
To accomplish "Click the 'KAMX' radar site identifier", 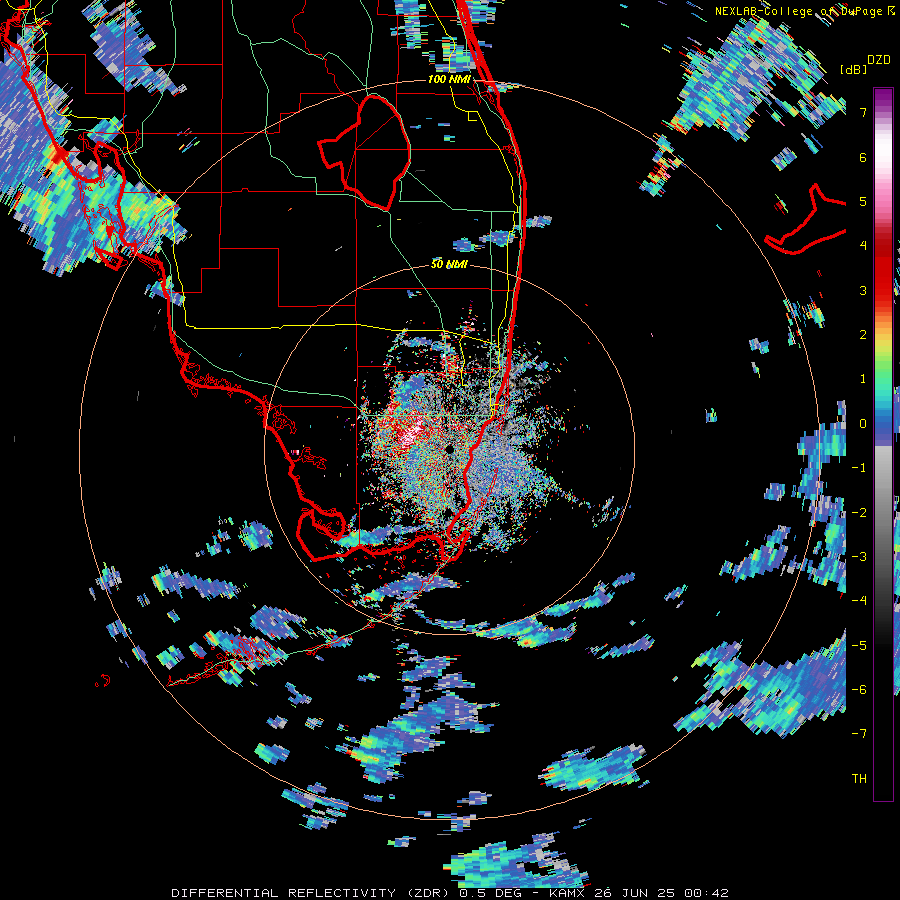I will pyautogui.click(x=567, y=893).
